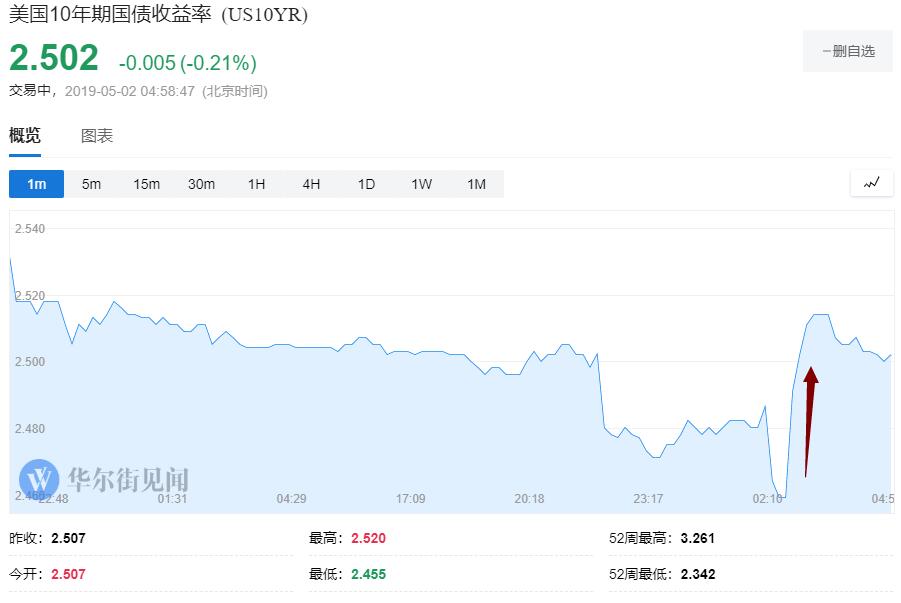901x603 pixels.
Task: Click the chart type line icon
Action: (872, 183)
